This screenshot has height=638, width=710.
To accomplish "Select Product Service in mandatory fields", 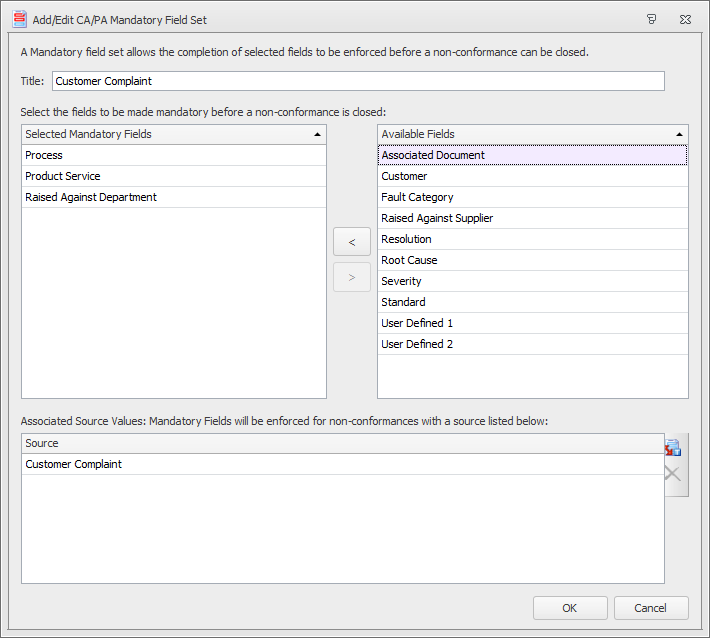I will [174, 176].
